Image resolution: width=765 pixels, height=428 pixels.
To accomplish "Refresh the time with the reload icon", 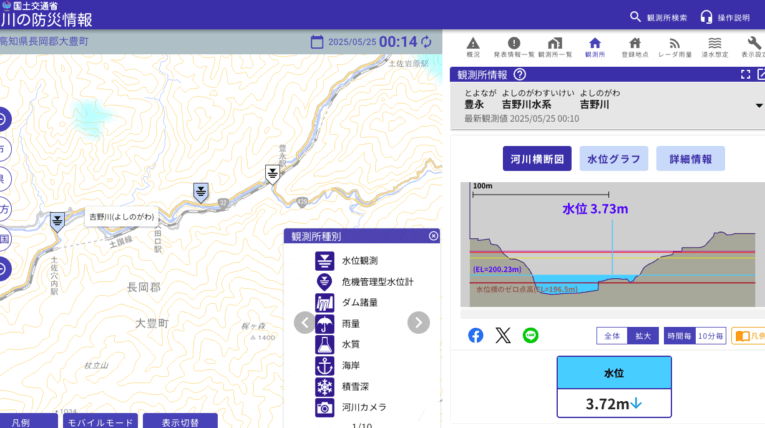I will 426,42.
